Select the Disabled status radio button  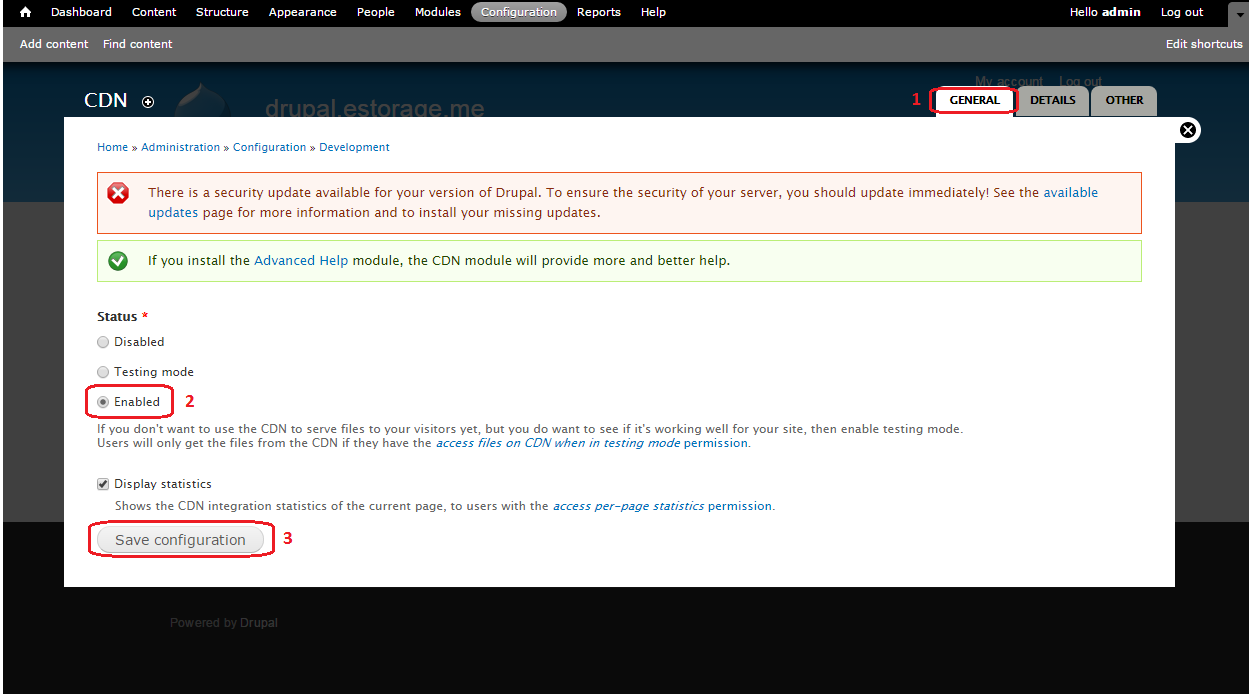103,342
